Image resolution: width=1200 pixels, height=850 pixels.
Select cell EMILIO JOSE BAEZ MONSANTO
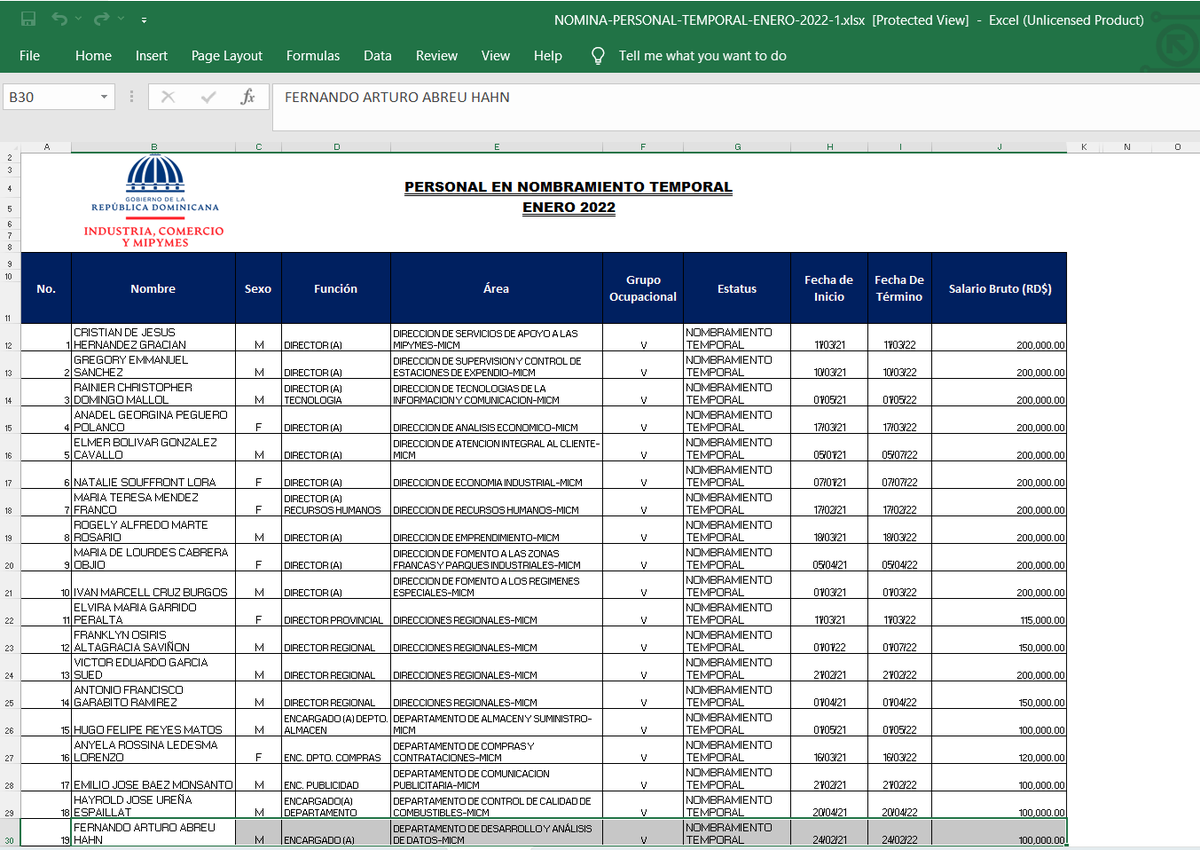153,778
